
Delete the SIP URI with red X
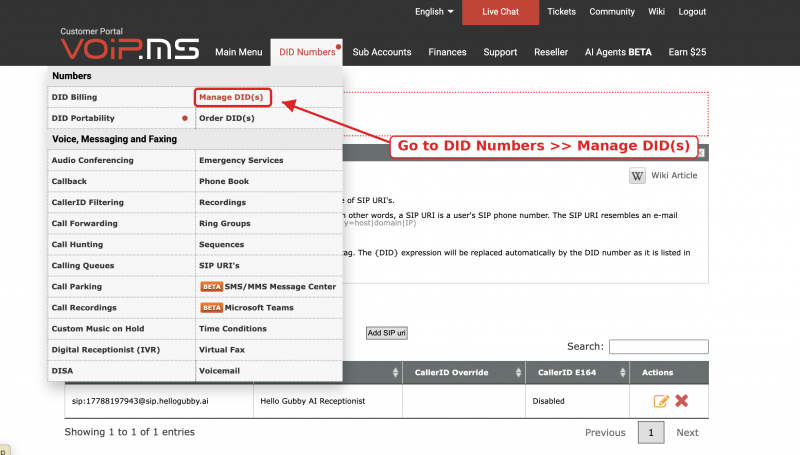click(682, 401)
